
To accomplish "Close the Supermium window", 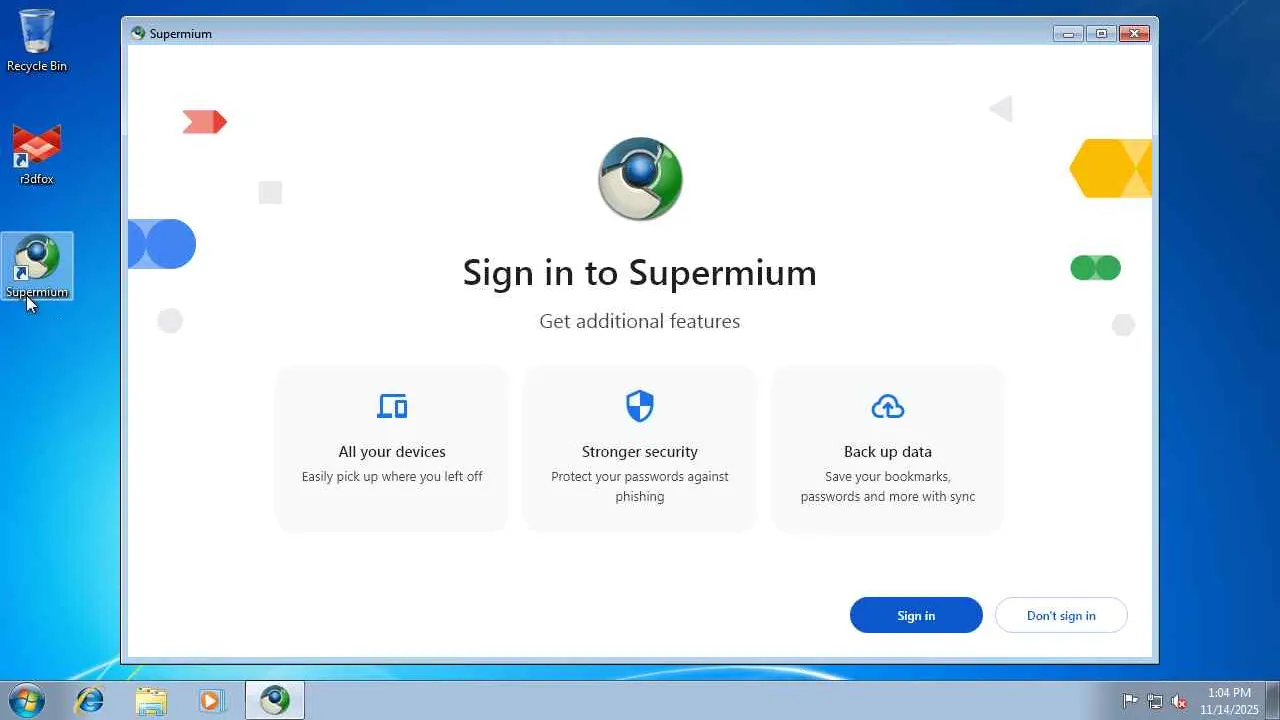I will 1134,33.
